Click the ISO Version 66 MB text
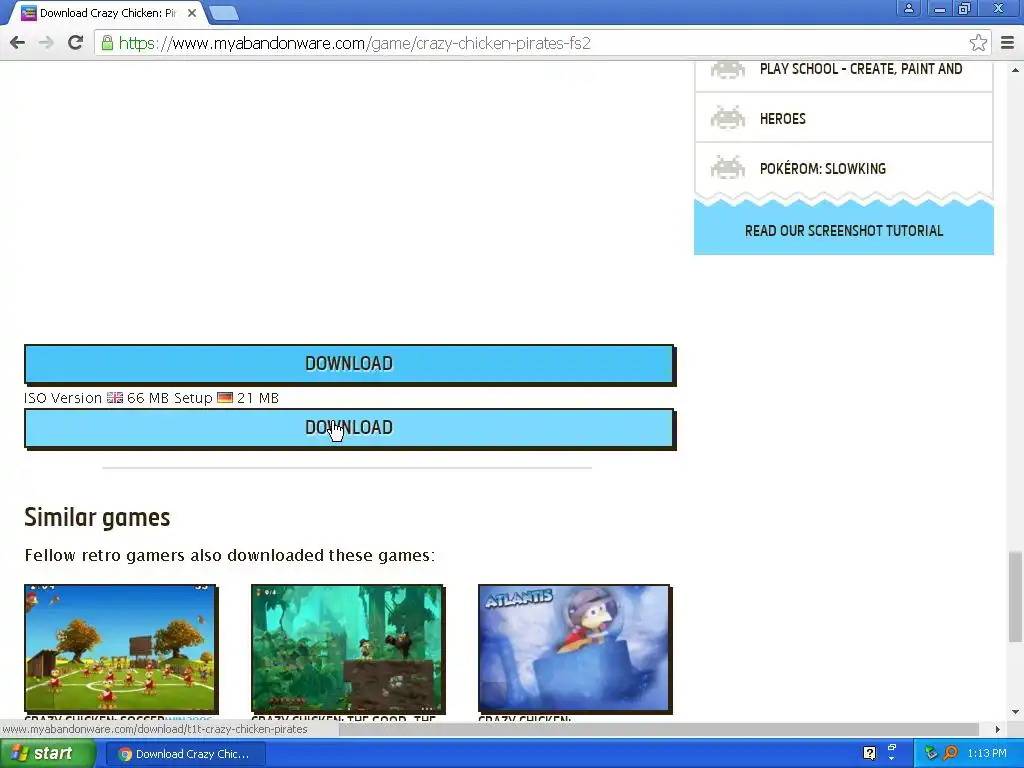 tap(96, 398)
